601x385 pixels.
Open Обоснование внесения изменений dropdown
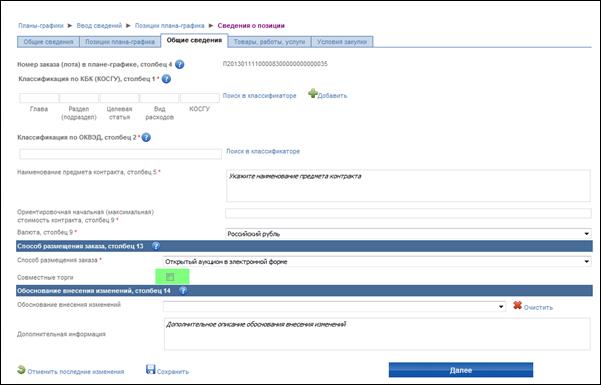334,307
